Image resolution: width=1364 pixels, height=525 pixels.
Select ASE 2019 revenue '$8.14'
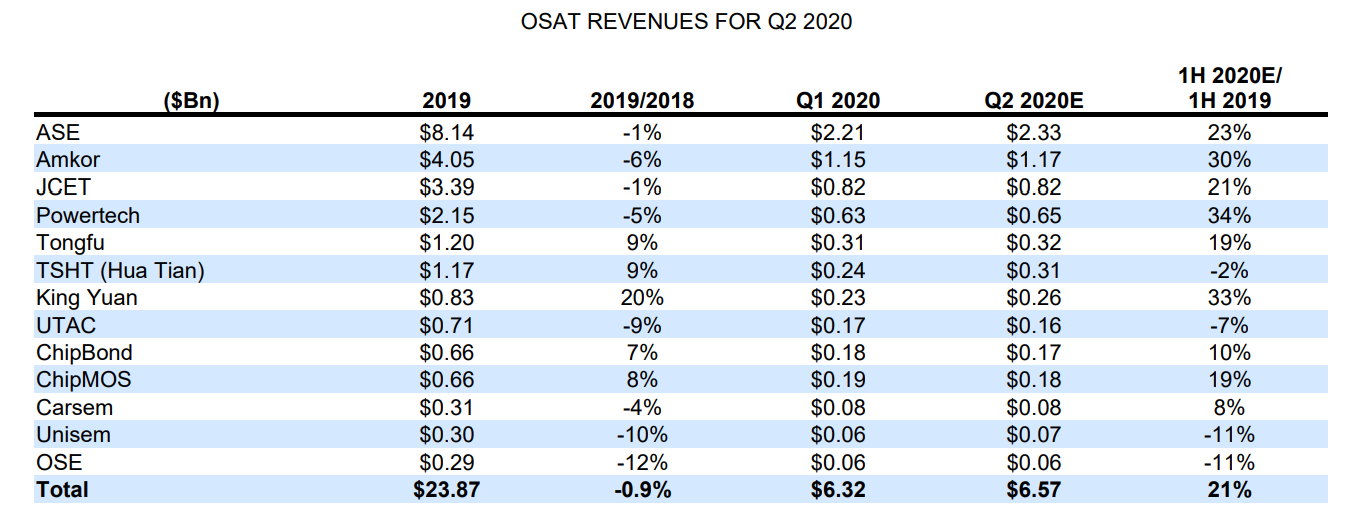[447, 132]
